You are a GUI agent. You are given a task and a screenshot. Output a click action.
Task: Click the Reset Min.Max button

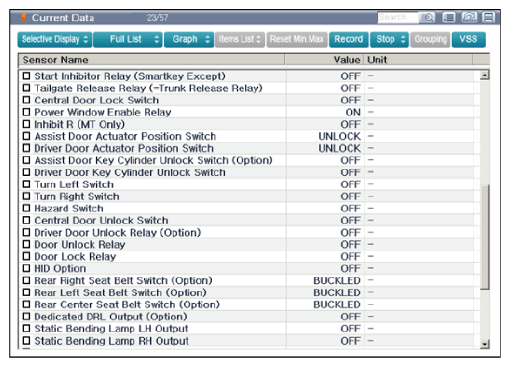pos(297,39)
